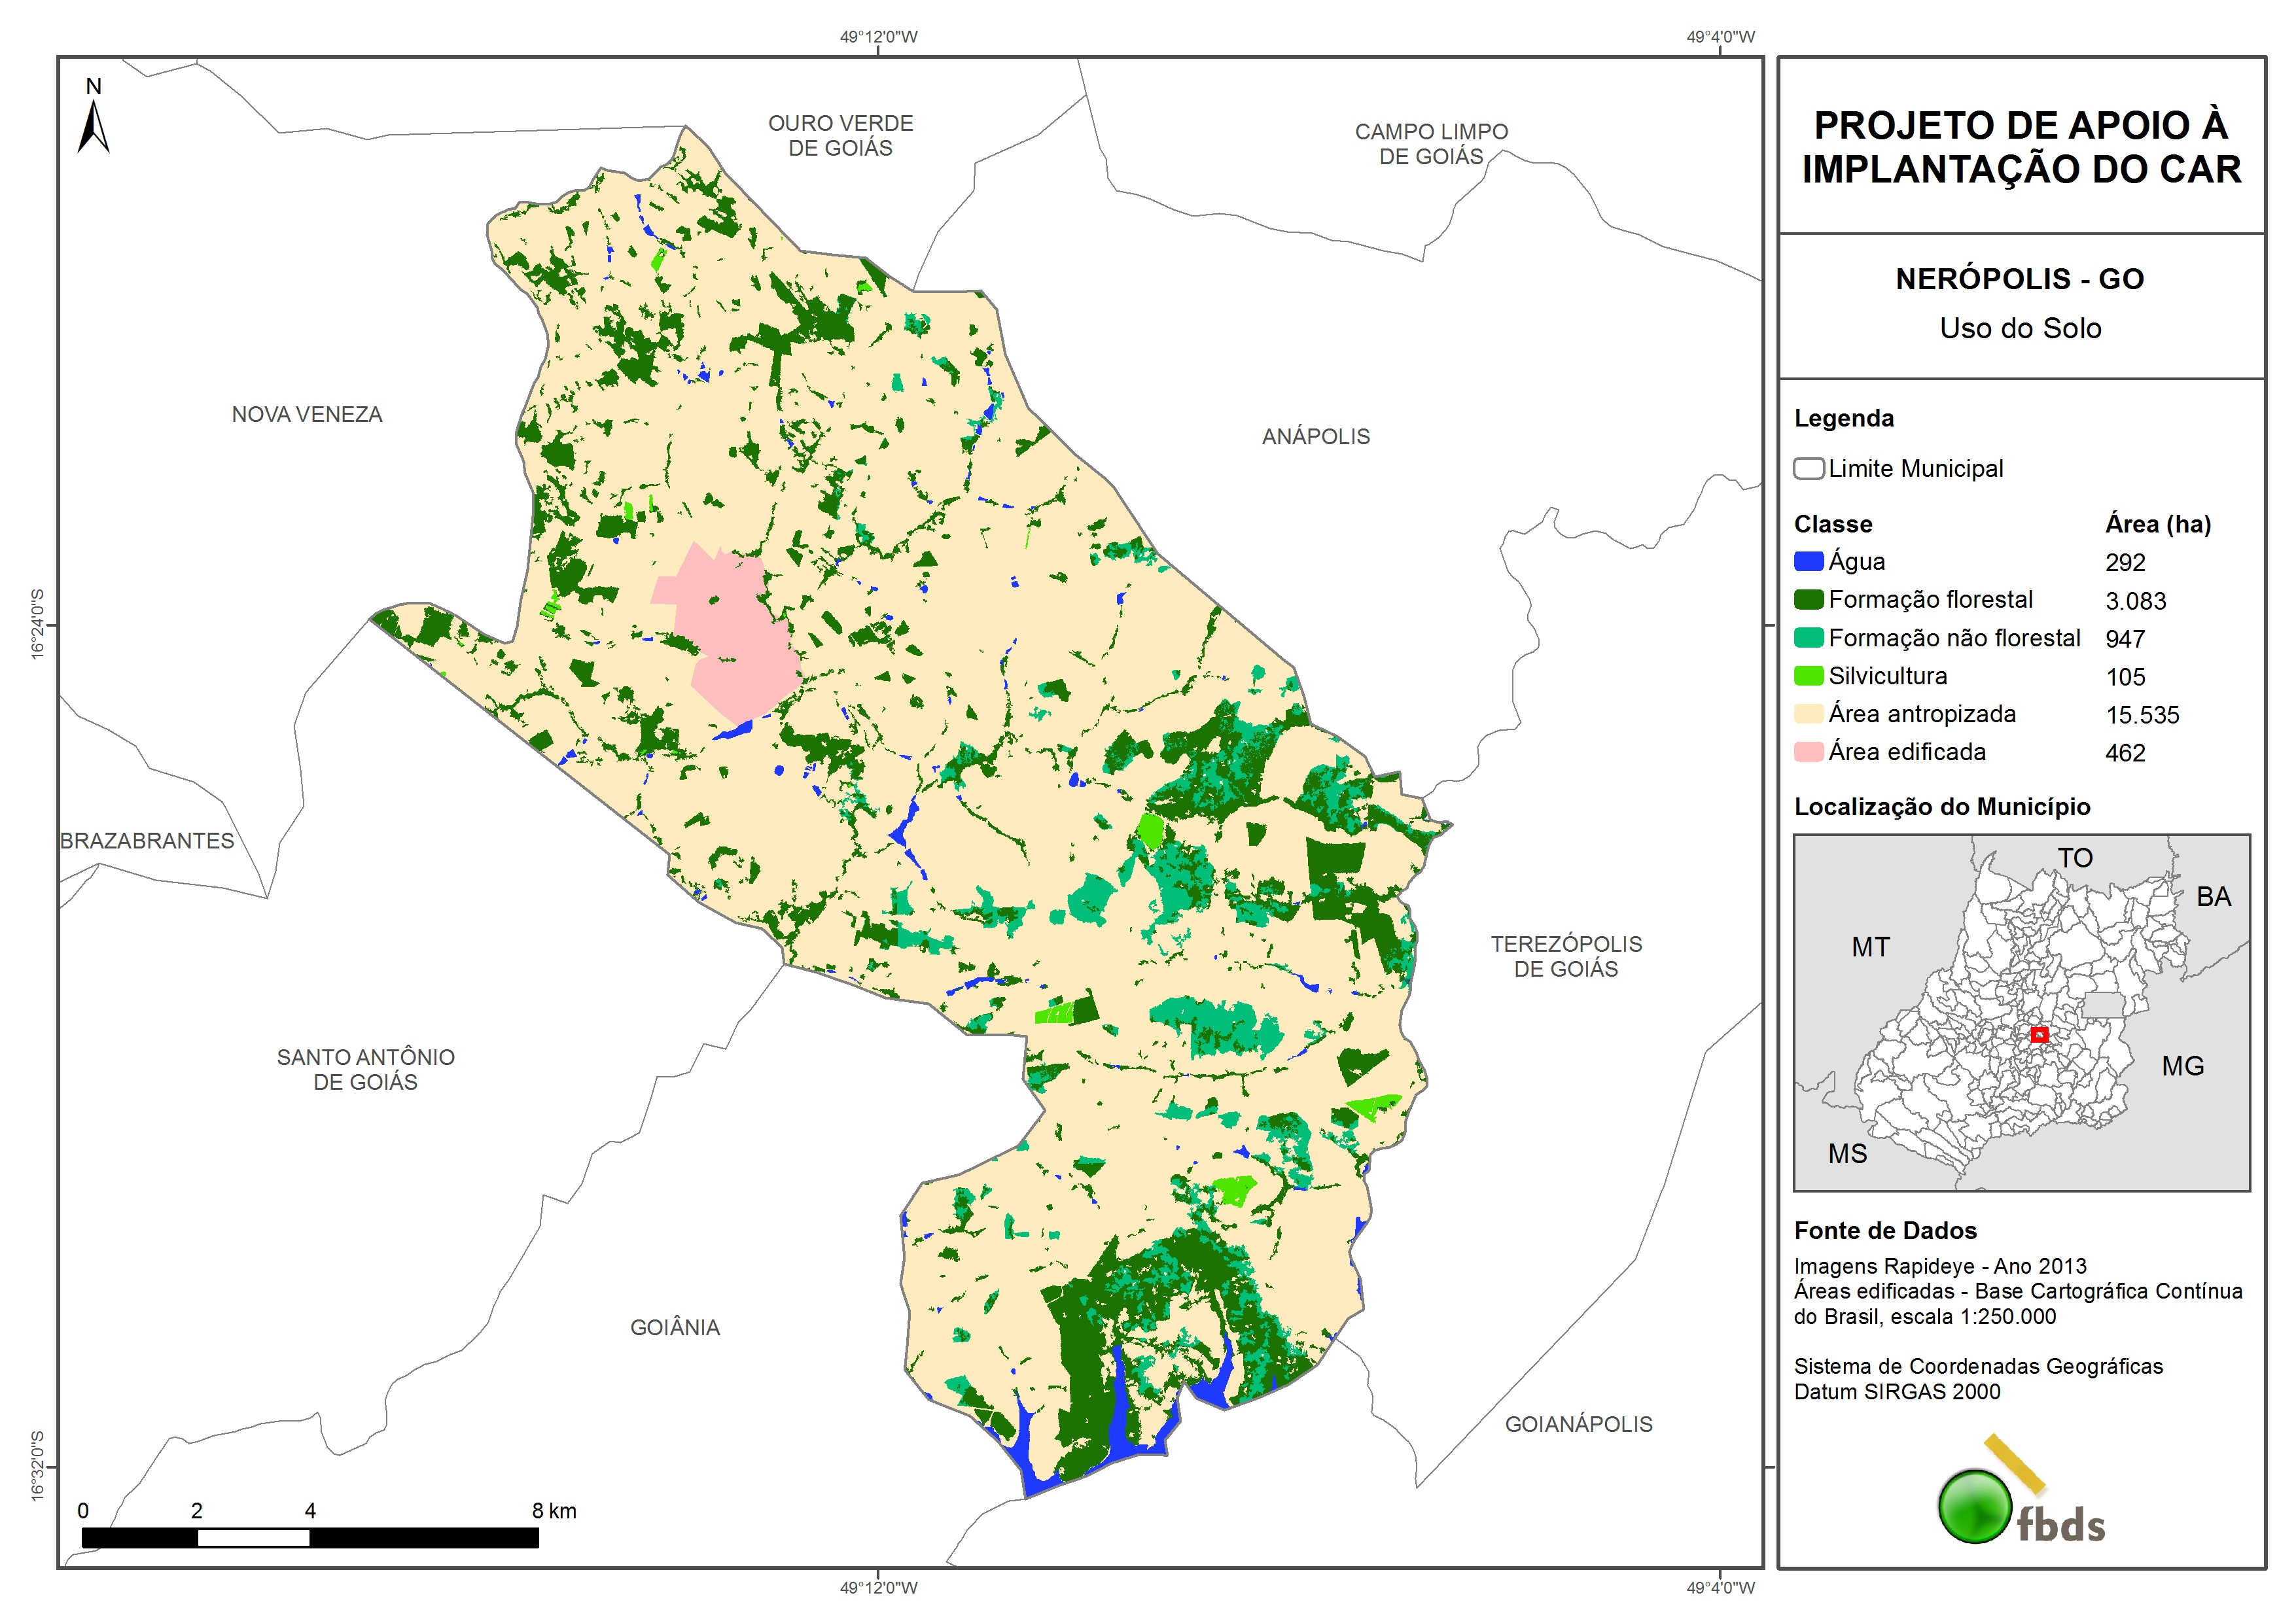
Task: Click the Formação não florestal swatch
Action: coord(1808,638)
